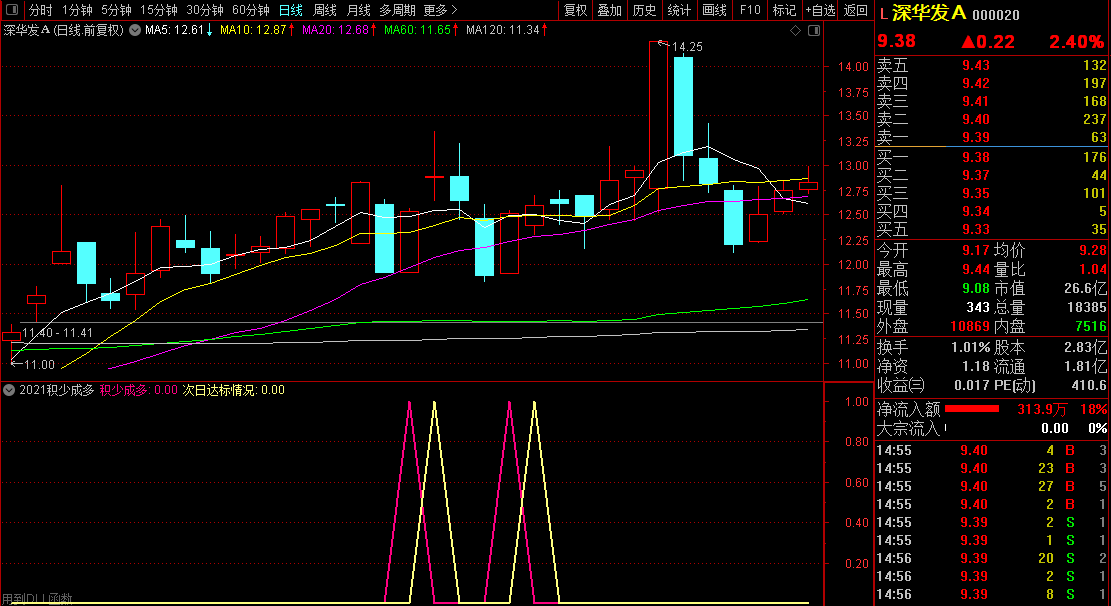Click the 统计 statistics button

[x=679, y=10]
